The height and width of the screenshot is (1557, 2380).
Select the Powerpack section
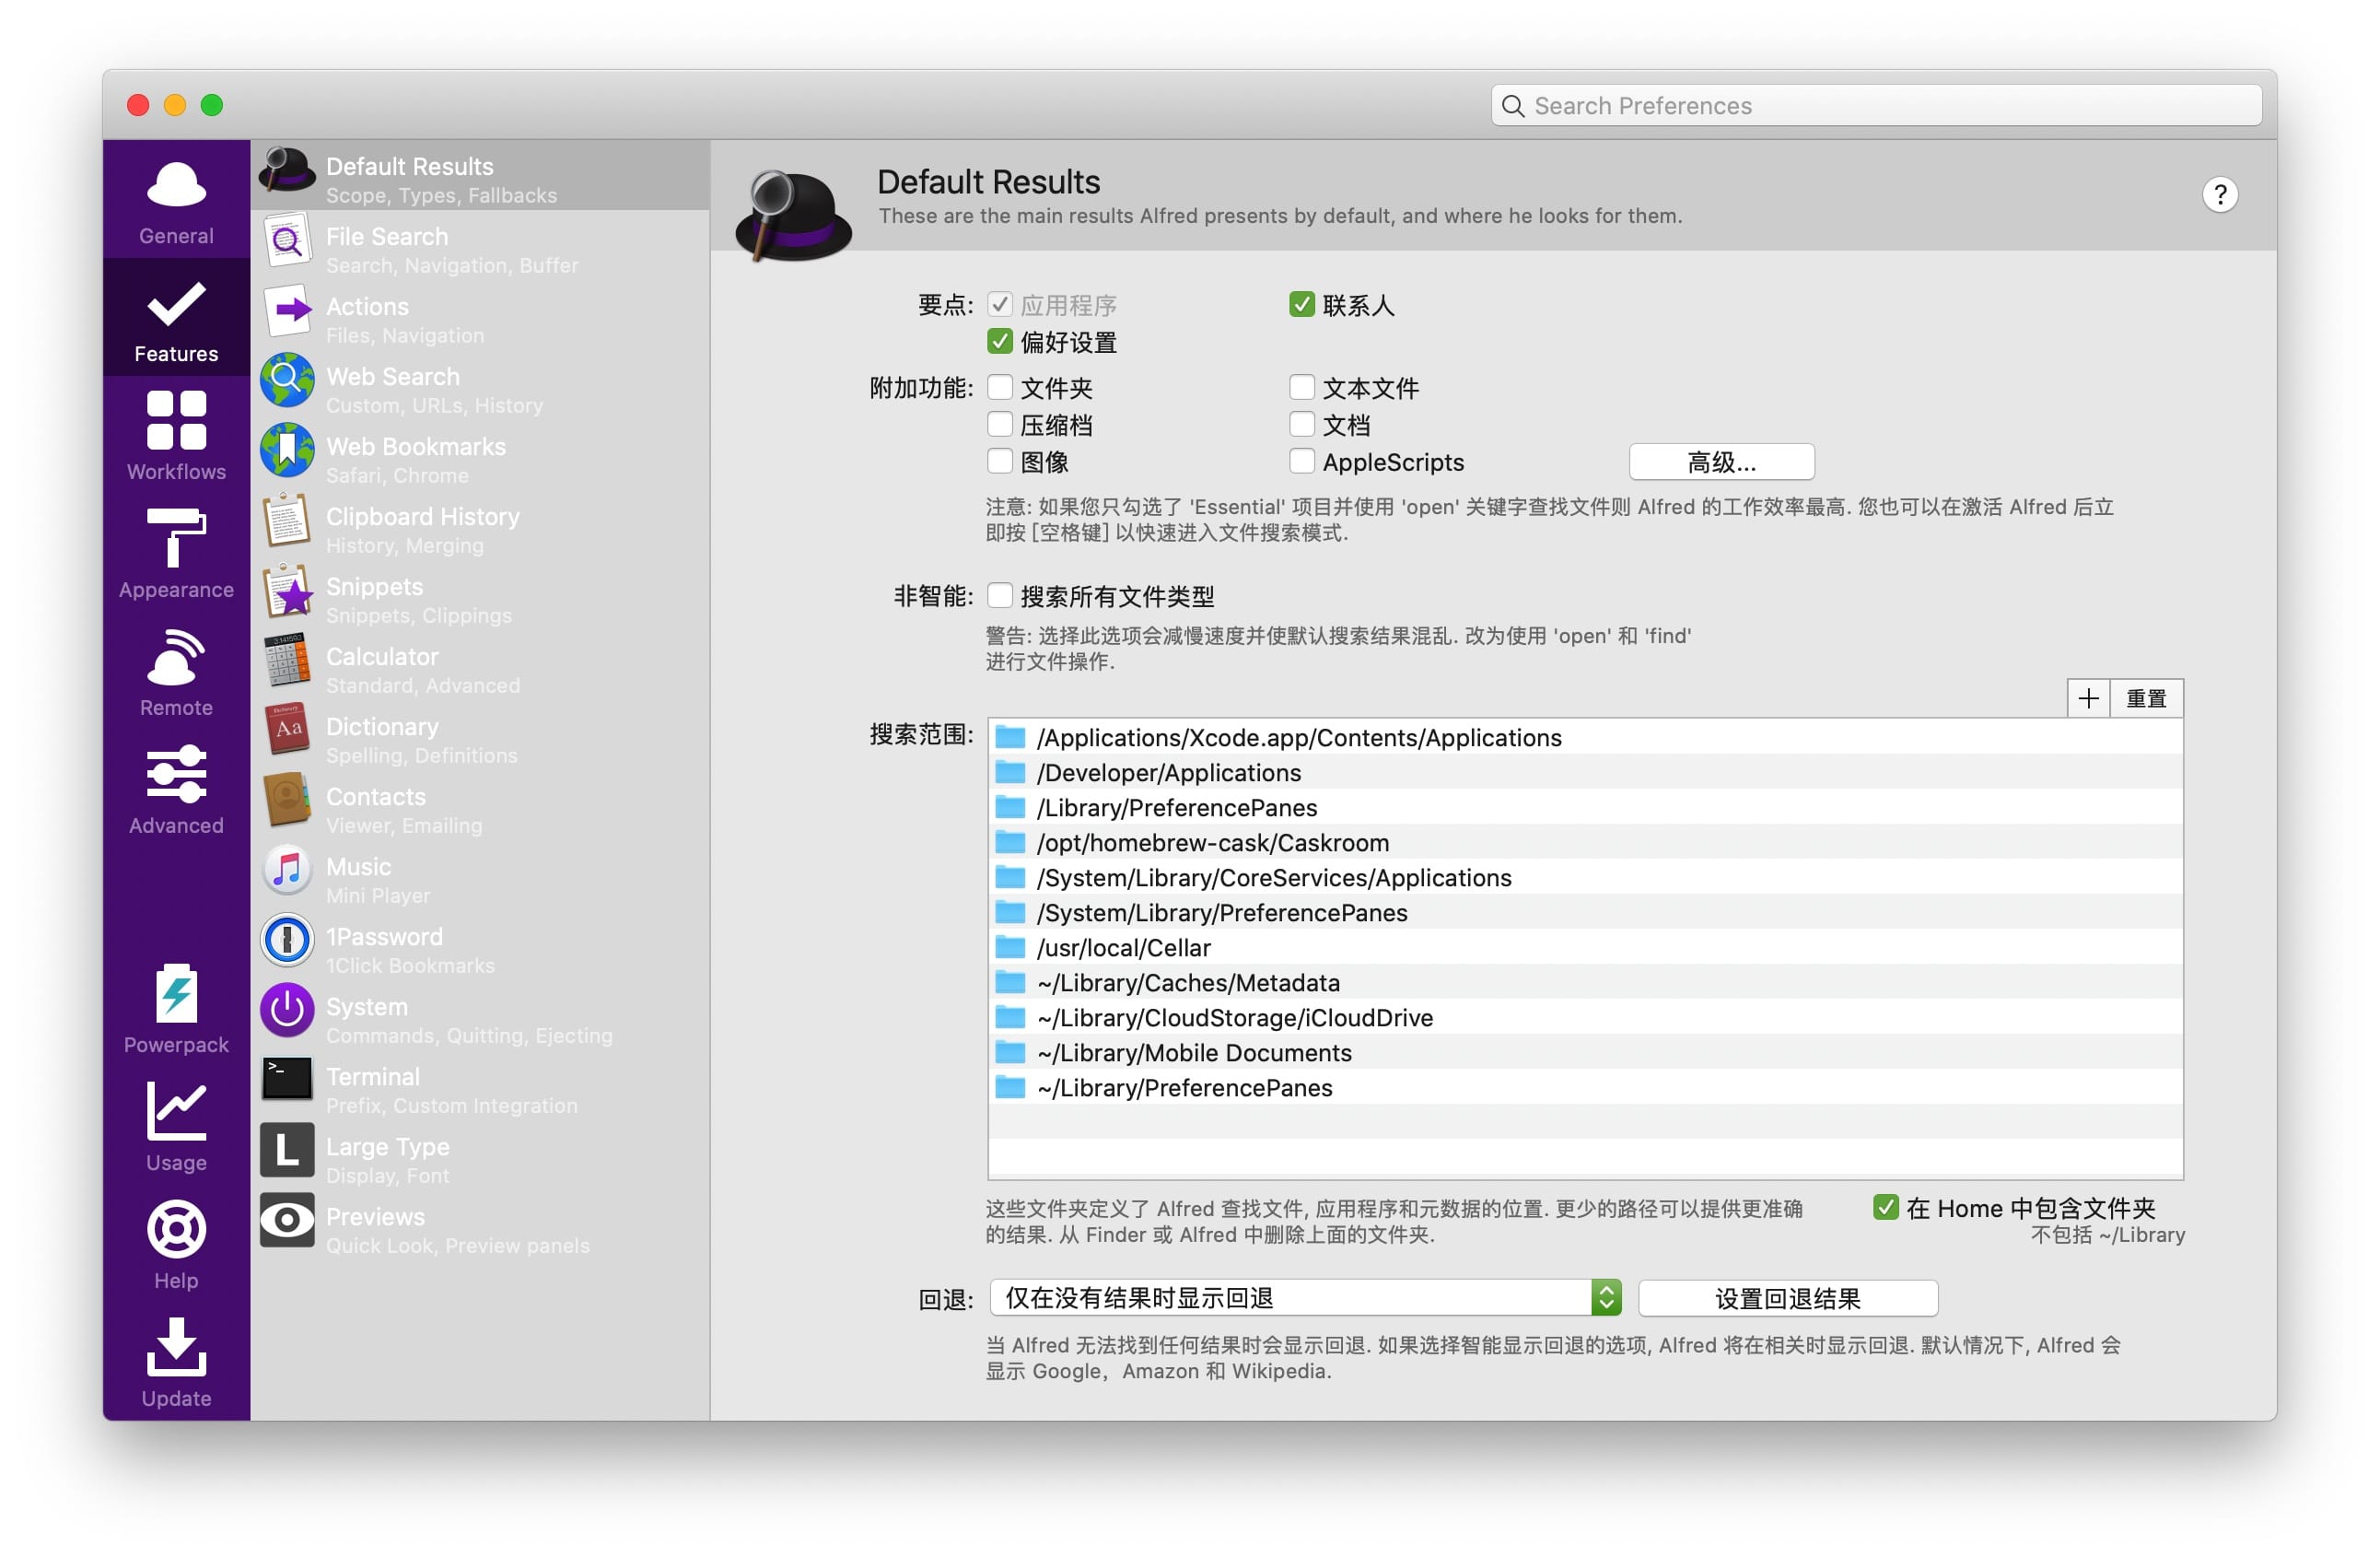[x=176, y=1008]
